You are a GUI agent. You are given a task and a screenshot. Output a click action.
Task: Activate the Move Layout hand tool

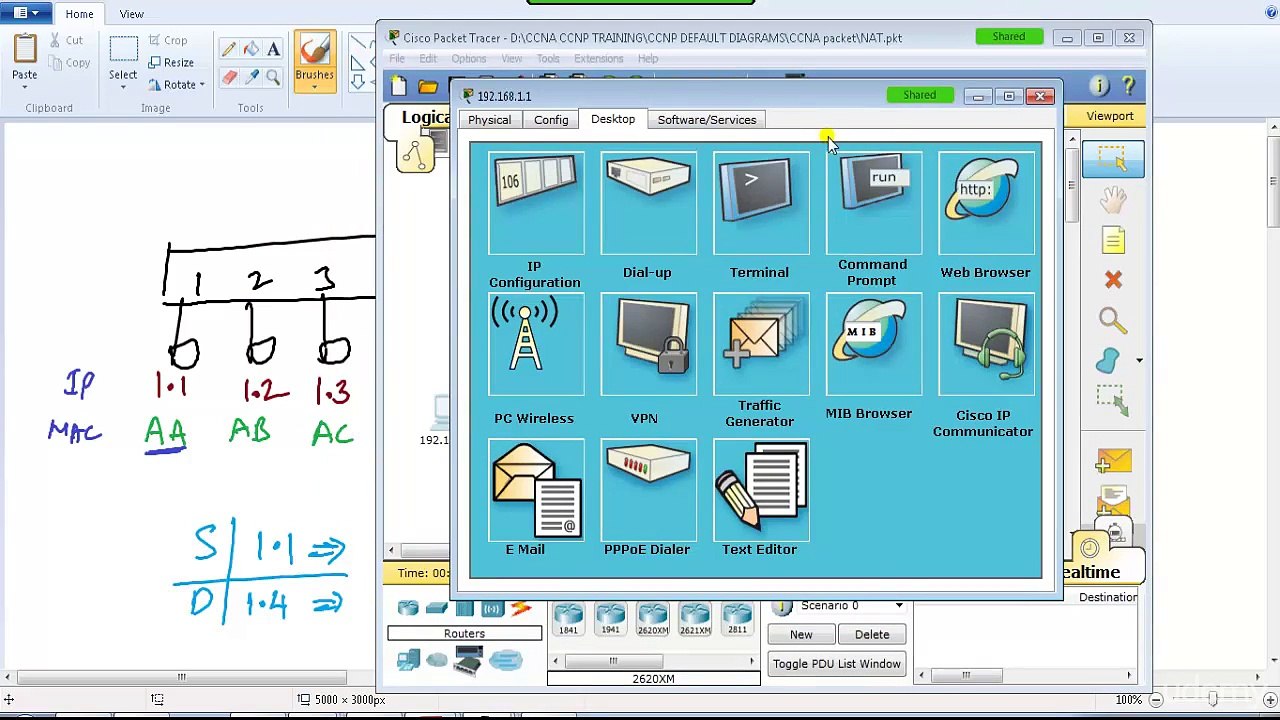[x=1113, y=200]
